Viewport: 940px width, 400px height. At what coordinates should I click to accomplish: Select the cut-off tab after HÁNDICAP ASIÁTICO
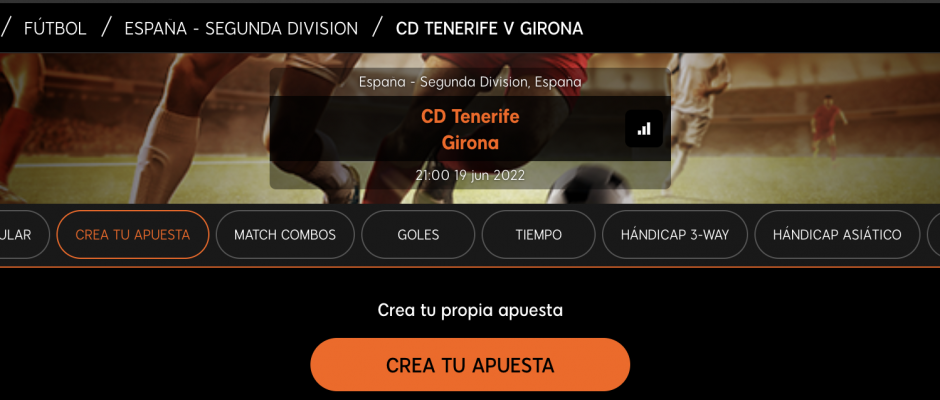coord(933,234)
